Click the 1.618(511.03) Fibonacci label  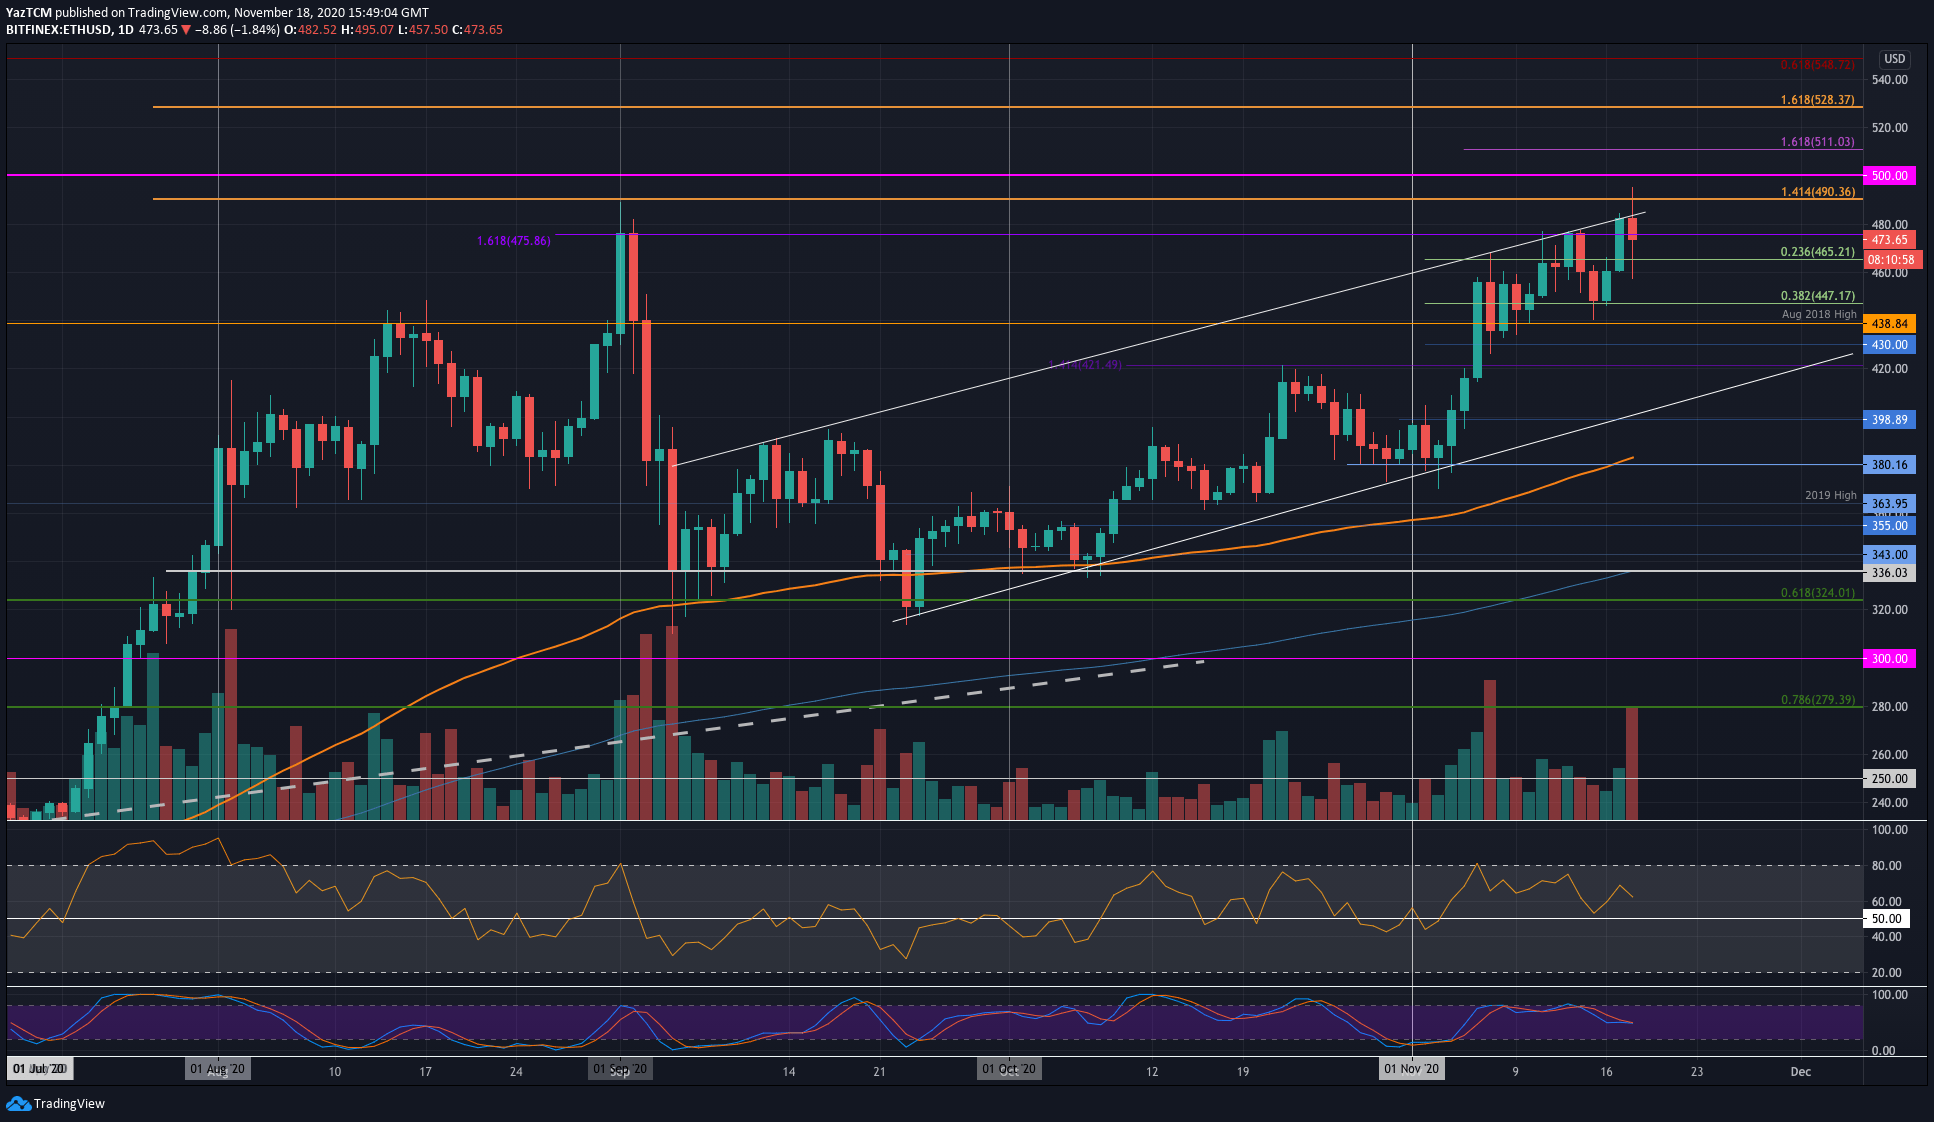(x=1817, y=142)
